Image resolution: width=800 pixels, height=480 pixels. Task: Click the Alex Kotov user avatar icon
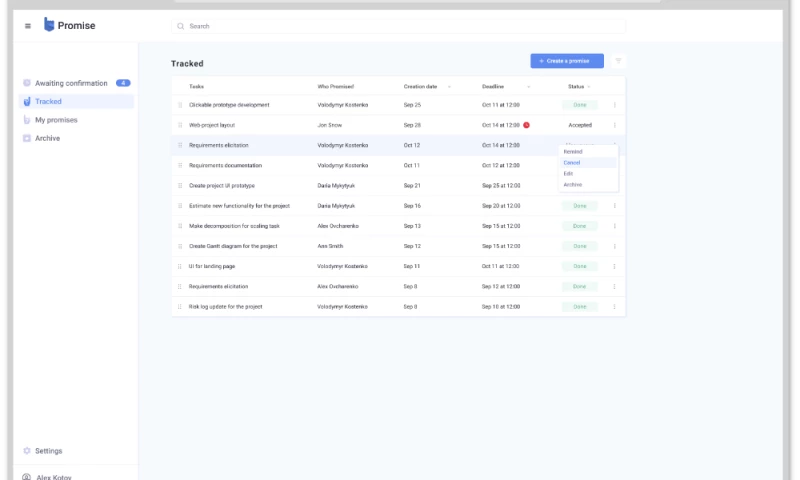[x=27, y=477]
